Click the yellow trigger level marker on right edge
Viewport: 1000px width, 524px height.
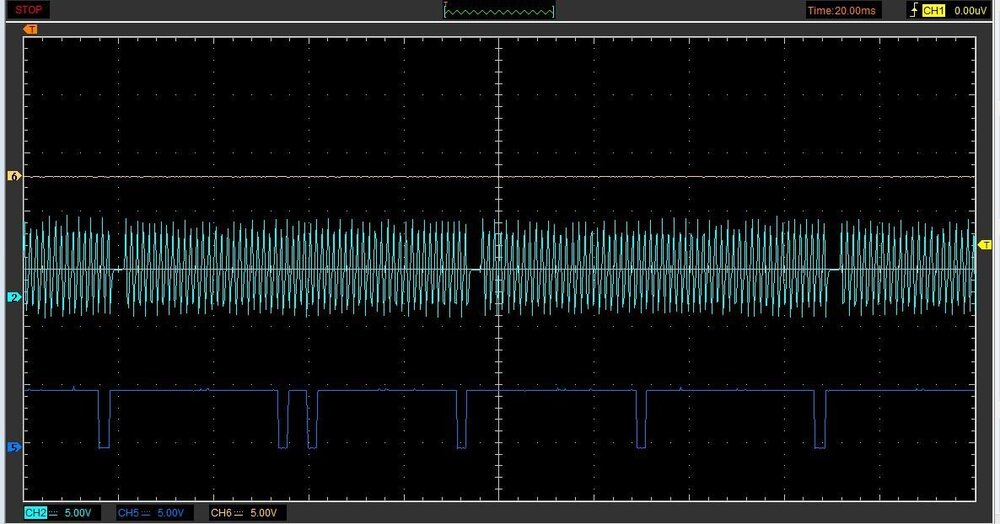point(984,245)
